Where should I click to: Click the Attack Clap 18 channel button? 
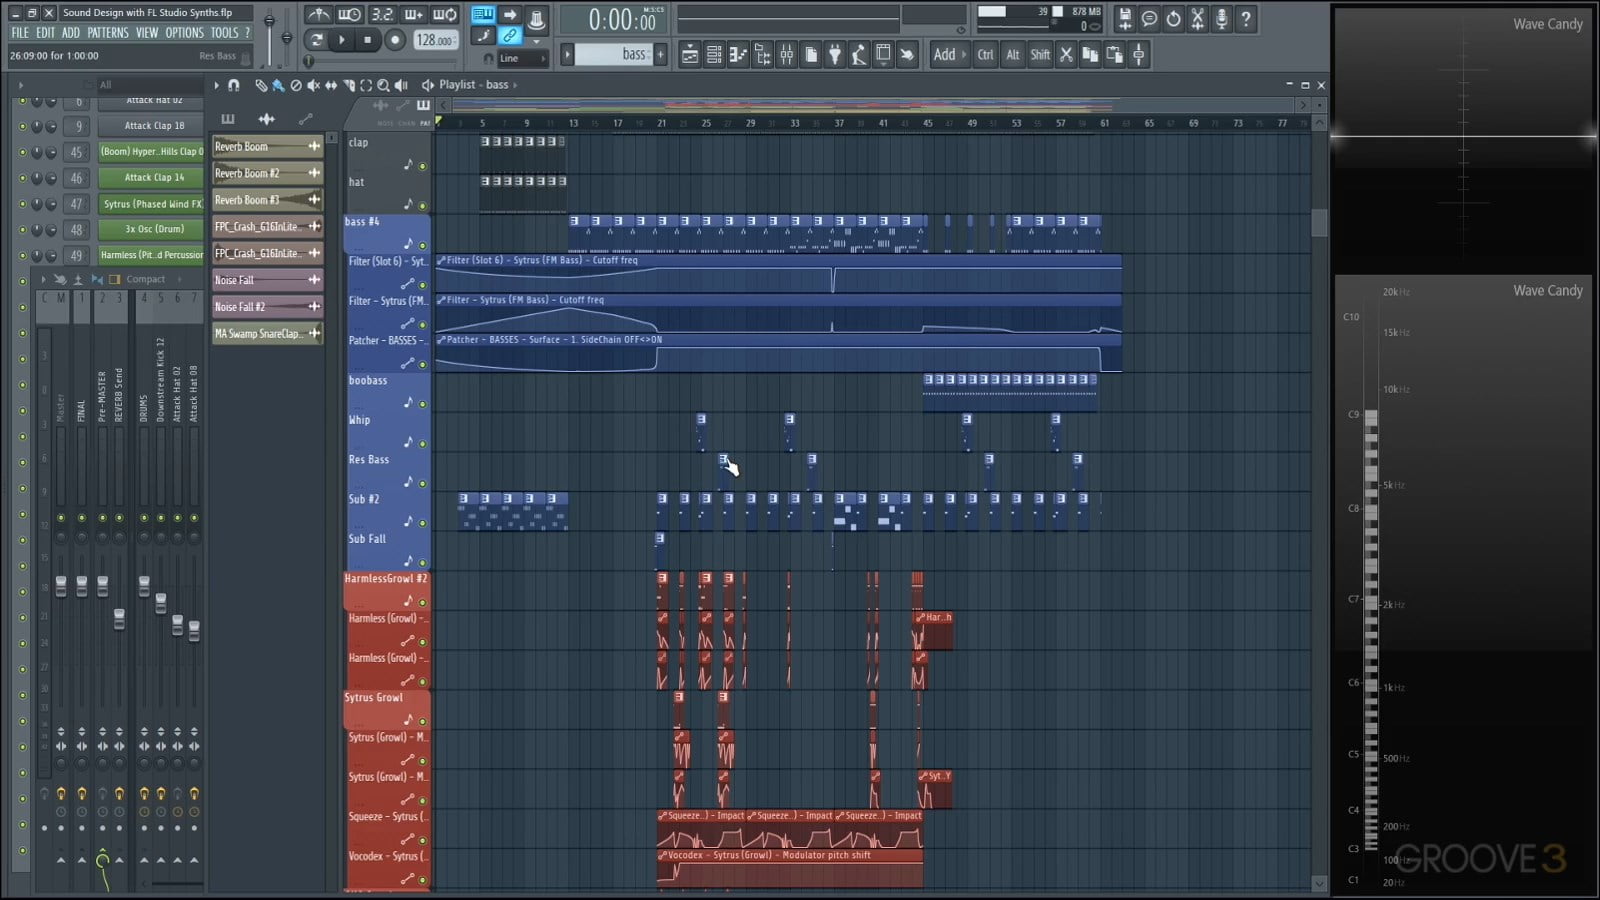tap(150, 126)
